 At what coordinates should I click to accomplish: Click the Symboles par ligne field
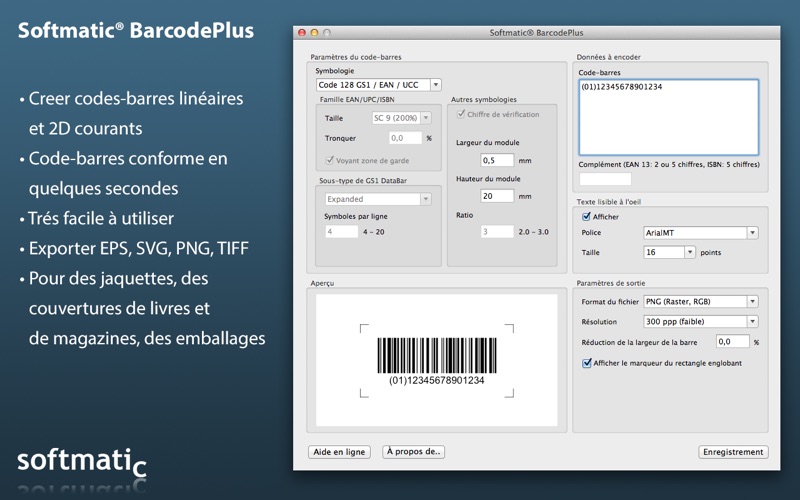coord(341,232)
